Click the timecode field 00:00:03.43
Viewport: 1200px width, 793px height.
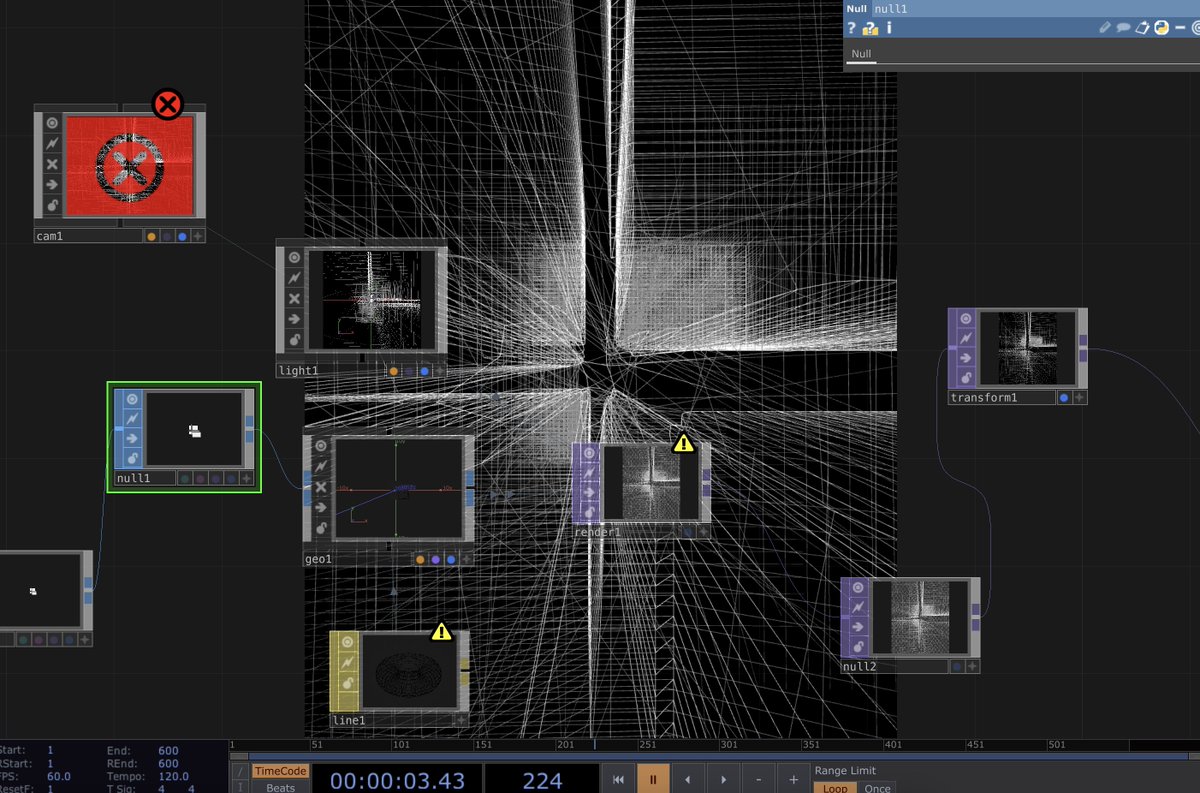tap(398, 780)
